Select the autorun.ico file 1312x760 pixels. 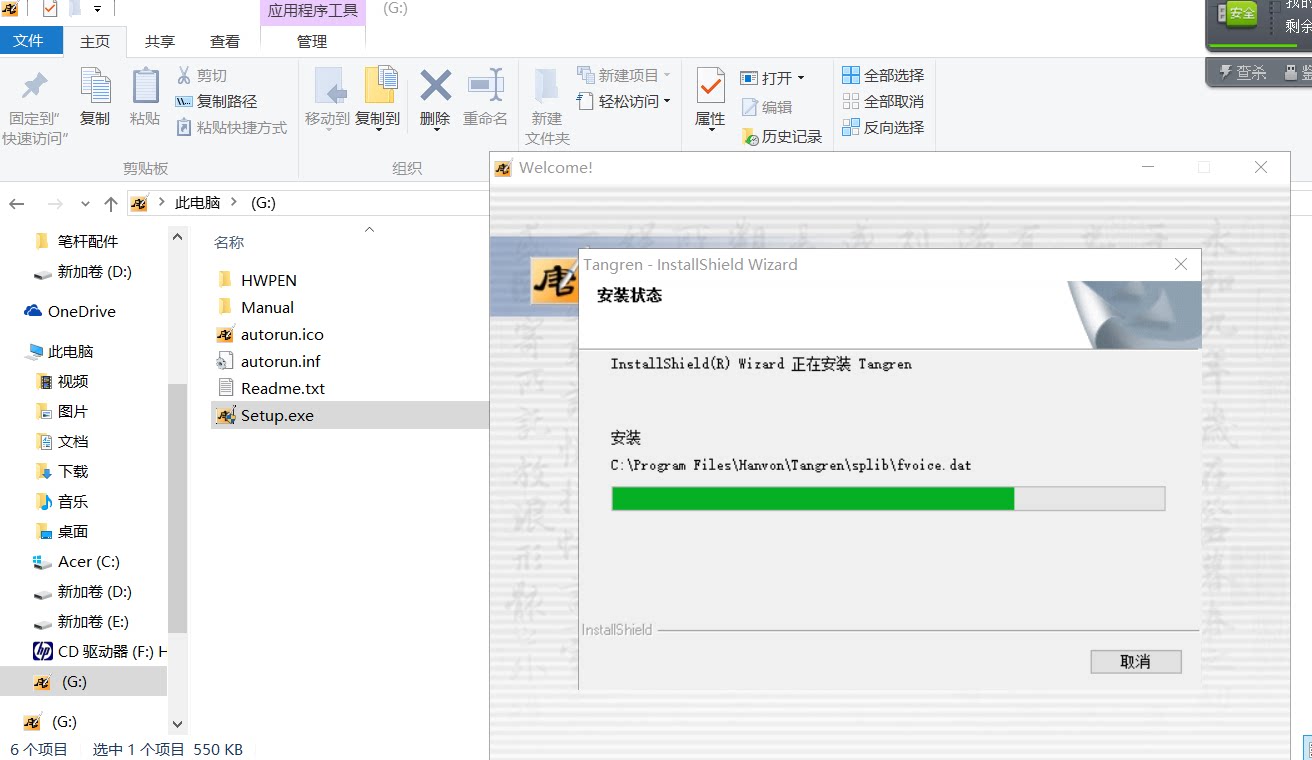pyautogui.click(x=270, y=334)
